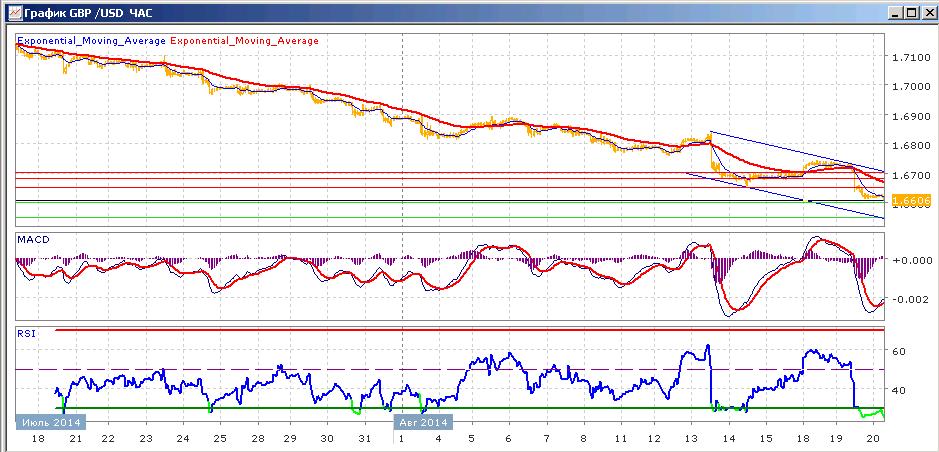Click the chart window icon in title bar
This screenshot has width=939, height=452.
click(14, 11)
